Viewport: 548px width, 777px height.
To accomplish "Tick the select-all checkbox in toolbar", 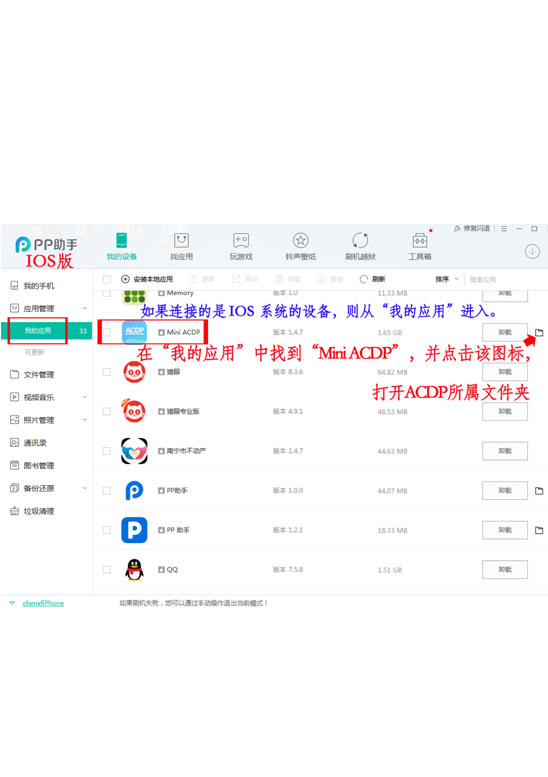I will (107, 279).
